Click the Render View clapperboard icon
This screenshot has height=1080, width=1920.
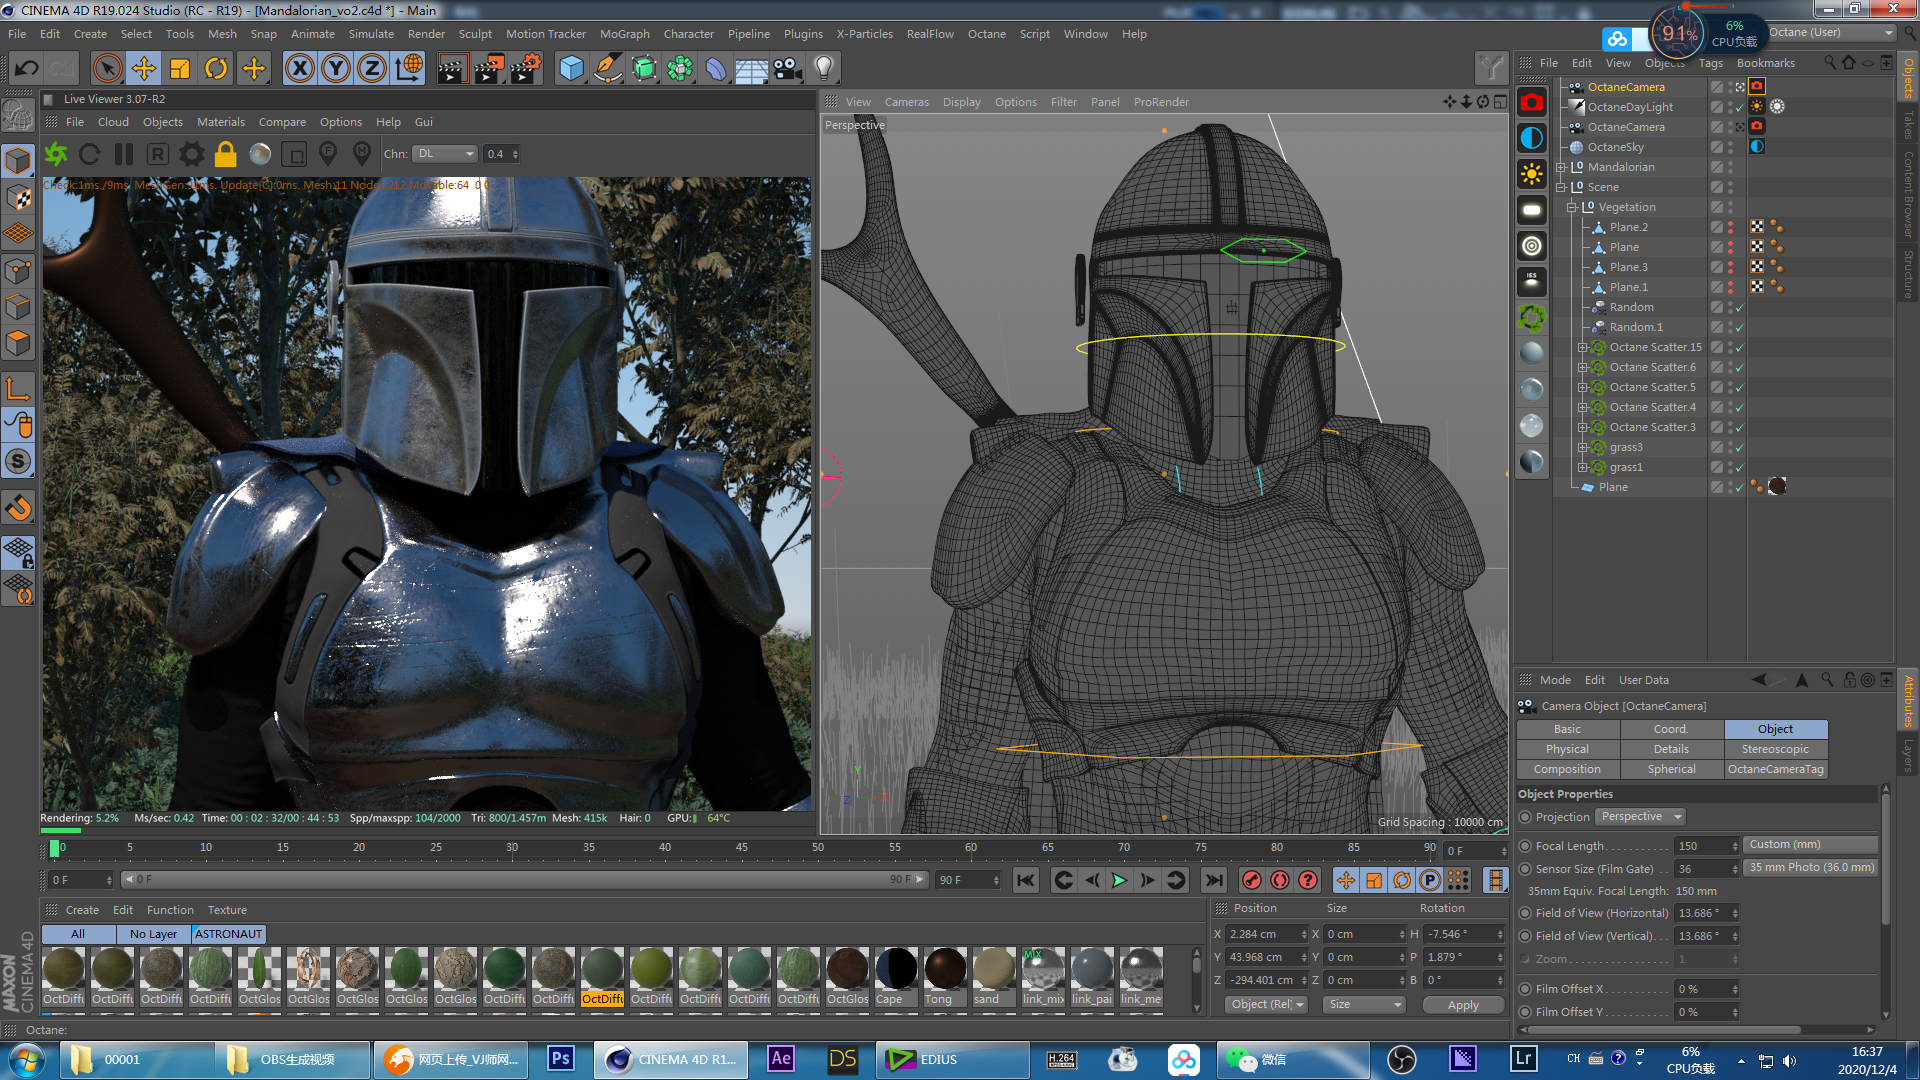click(x=452, y=68)
